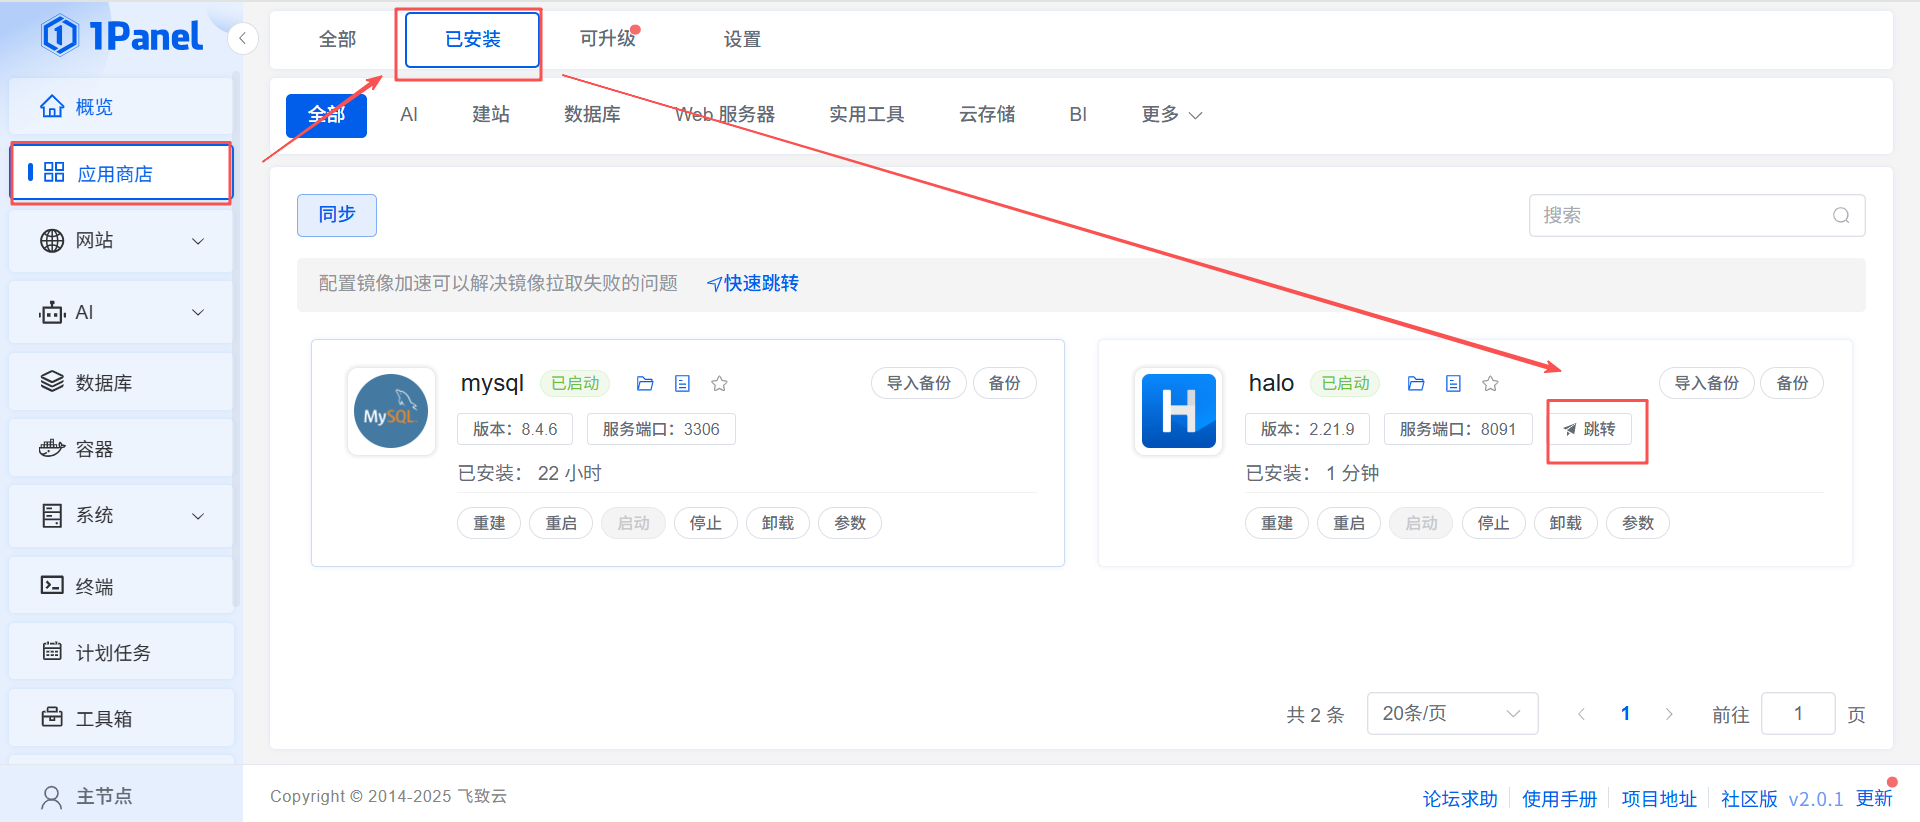Viewport: 1920px width, 822px height.
Task: Star the mysql app as favorite
Action: click(x=719, y=384)
